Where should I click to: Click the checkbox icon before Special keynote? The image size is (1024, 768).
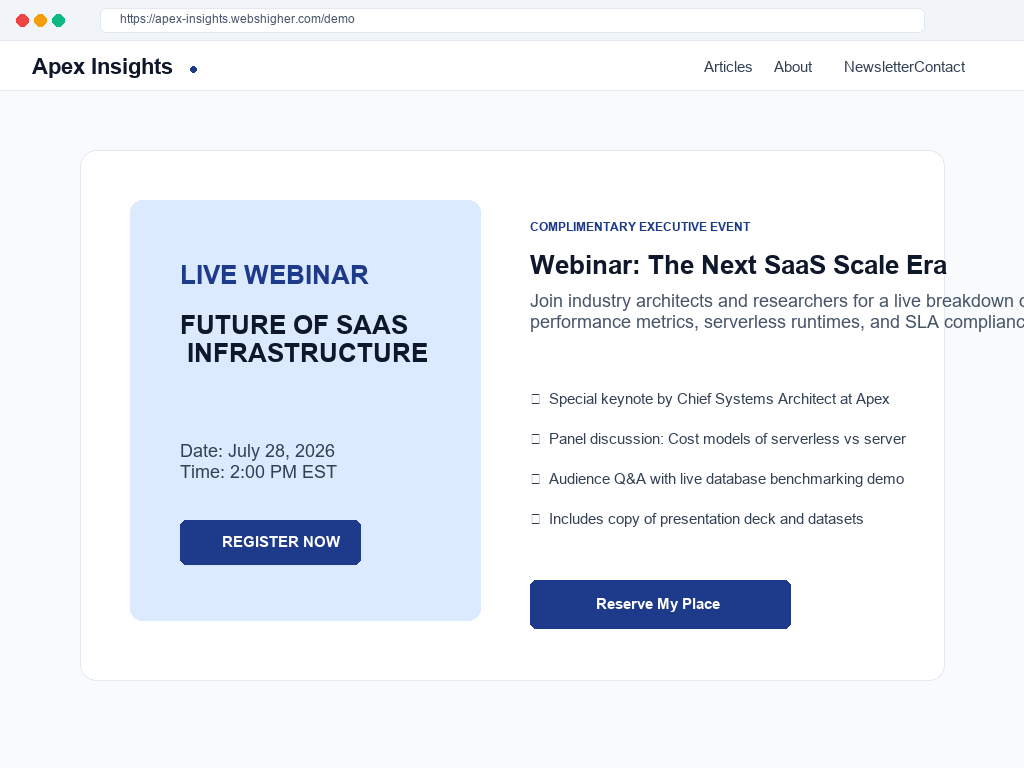[536, 399]
